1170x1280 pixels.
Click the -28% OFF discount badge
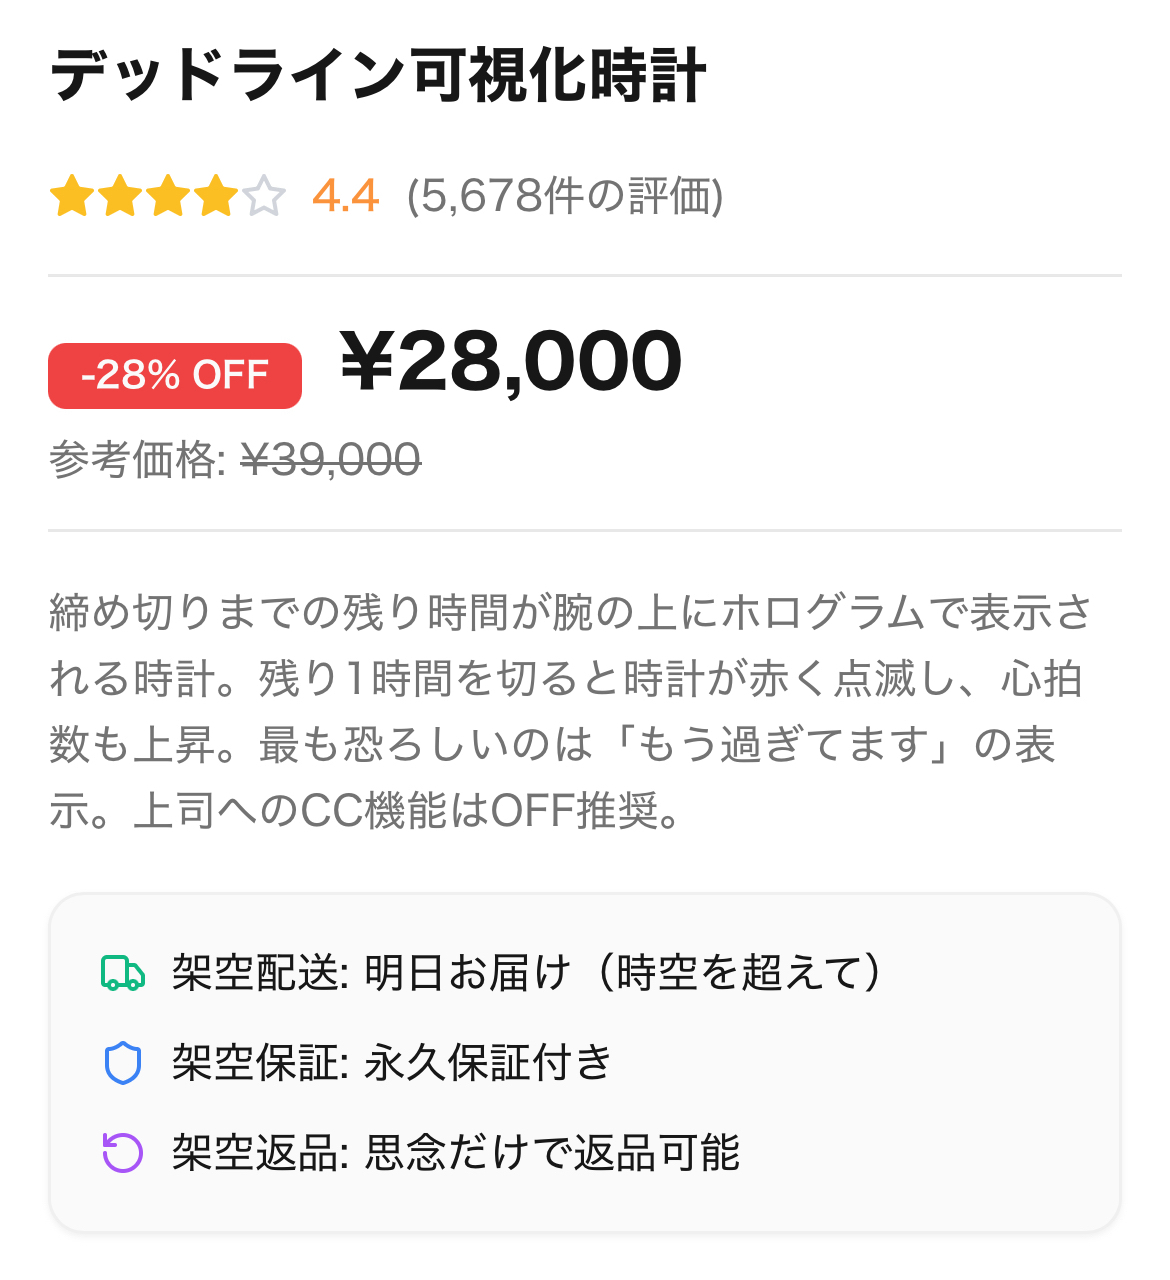tap(175, 376)
